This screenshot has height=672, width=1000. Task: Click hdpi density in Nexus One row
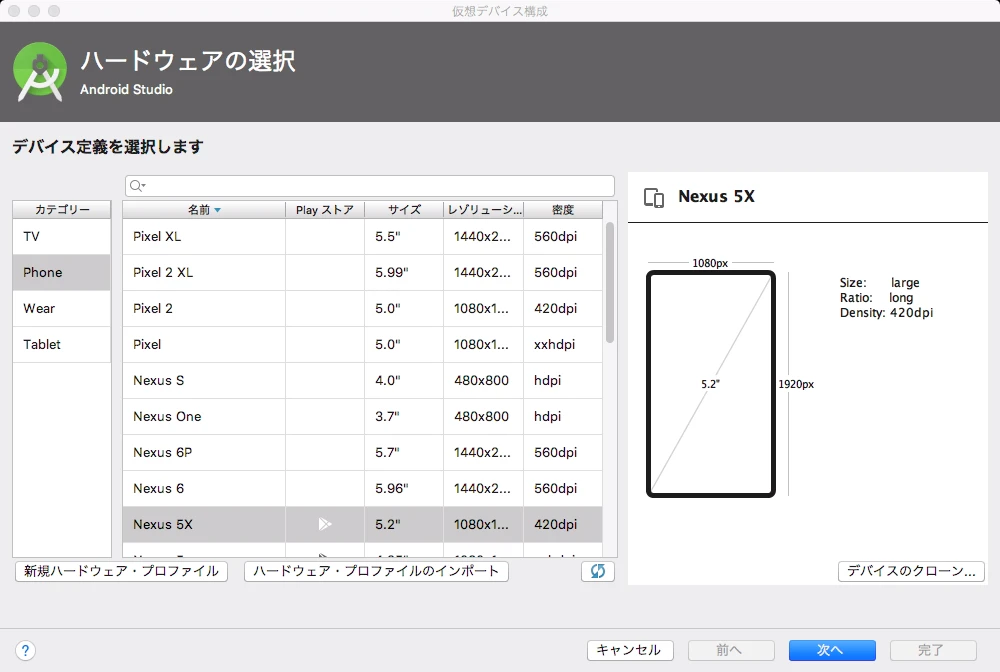(x=562, y=416)
